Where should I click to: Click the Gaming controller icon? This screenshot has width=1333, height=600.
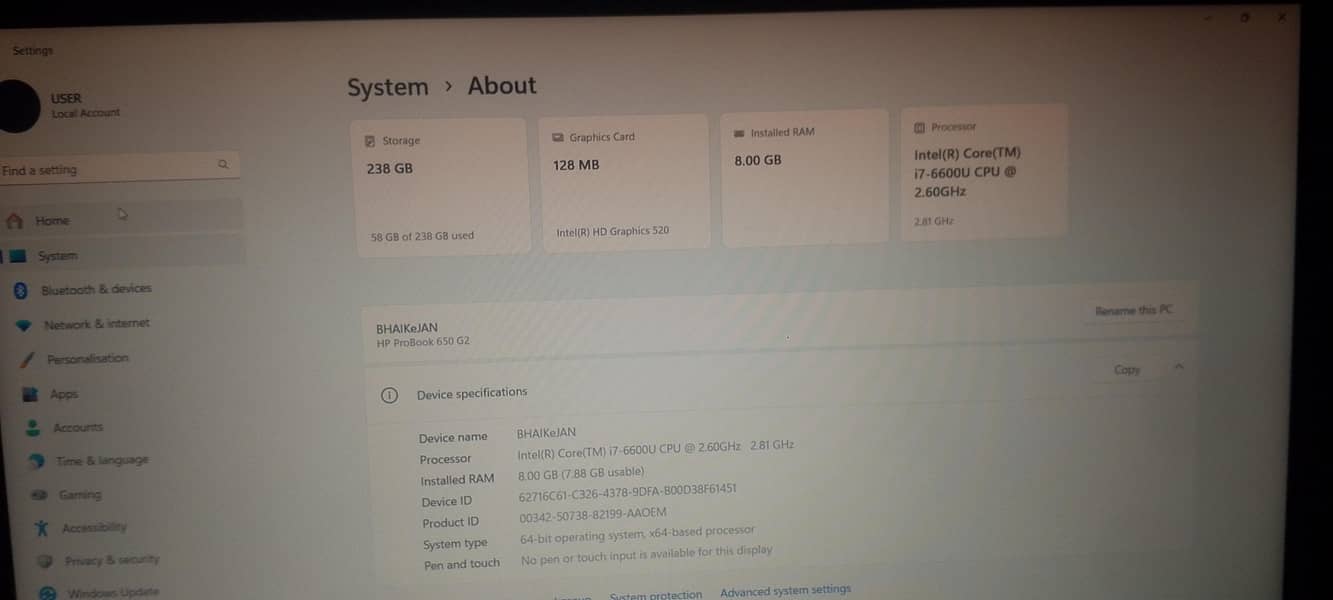[39, 495]
